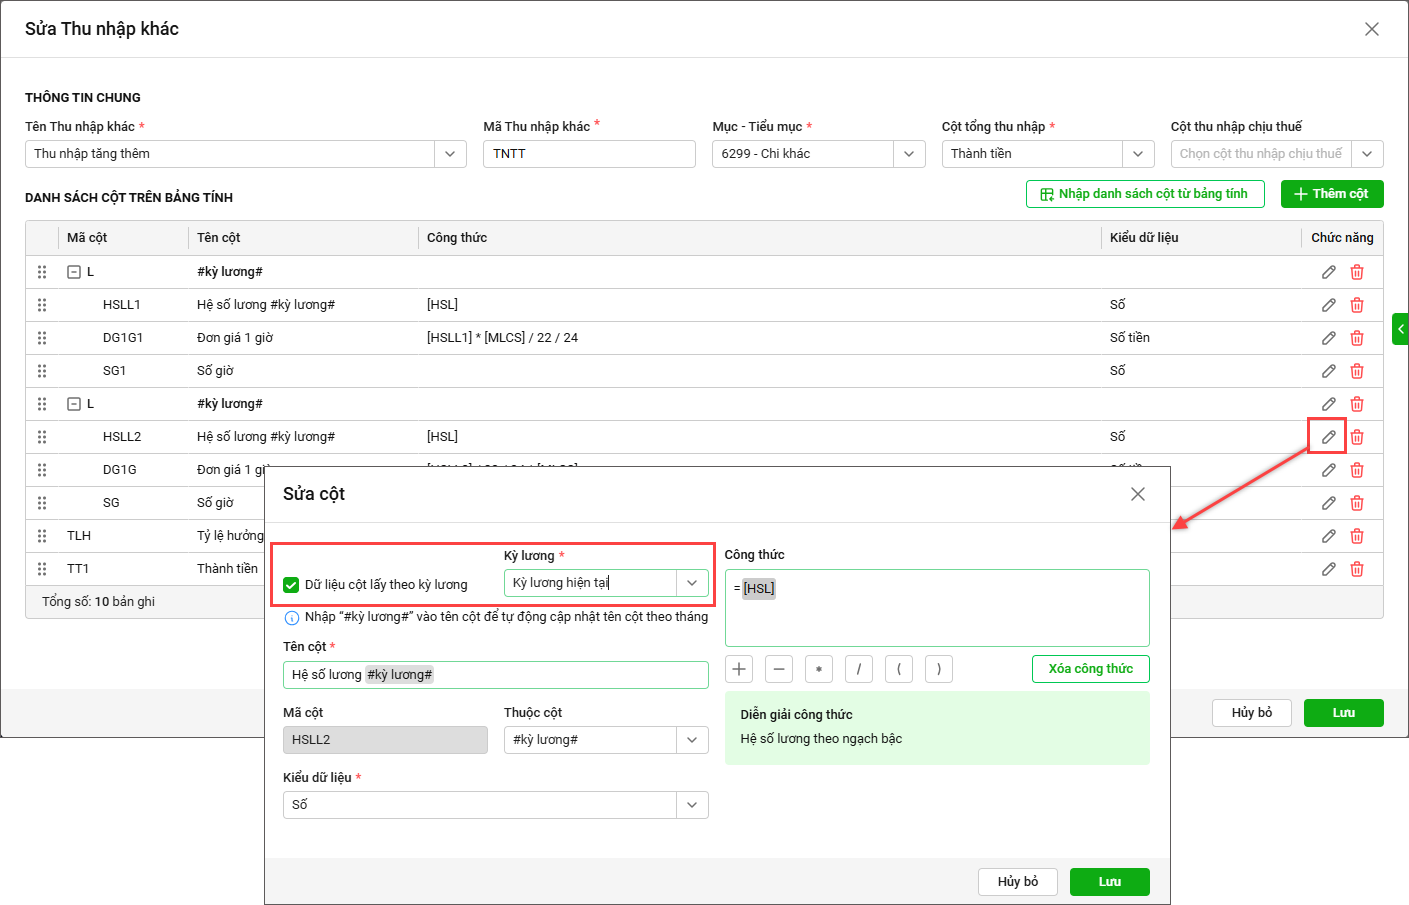Image resolution: width=1409 pixels, height=905 pixels.
Task: Collapse the first L group row
Action: click(74, 272)
